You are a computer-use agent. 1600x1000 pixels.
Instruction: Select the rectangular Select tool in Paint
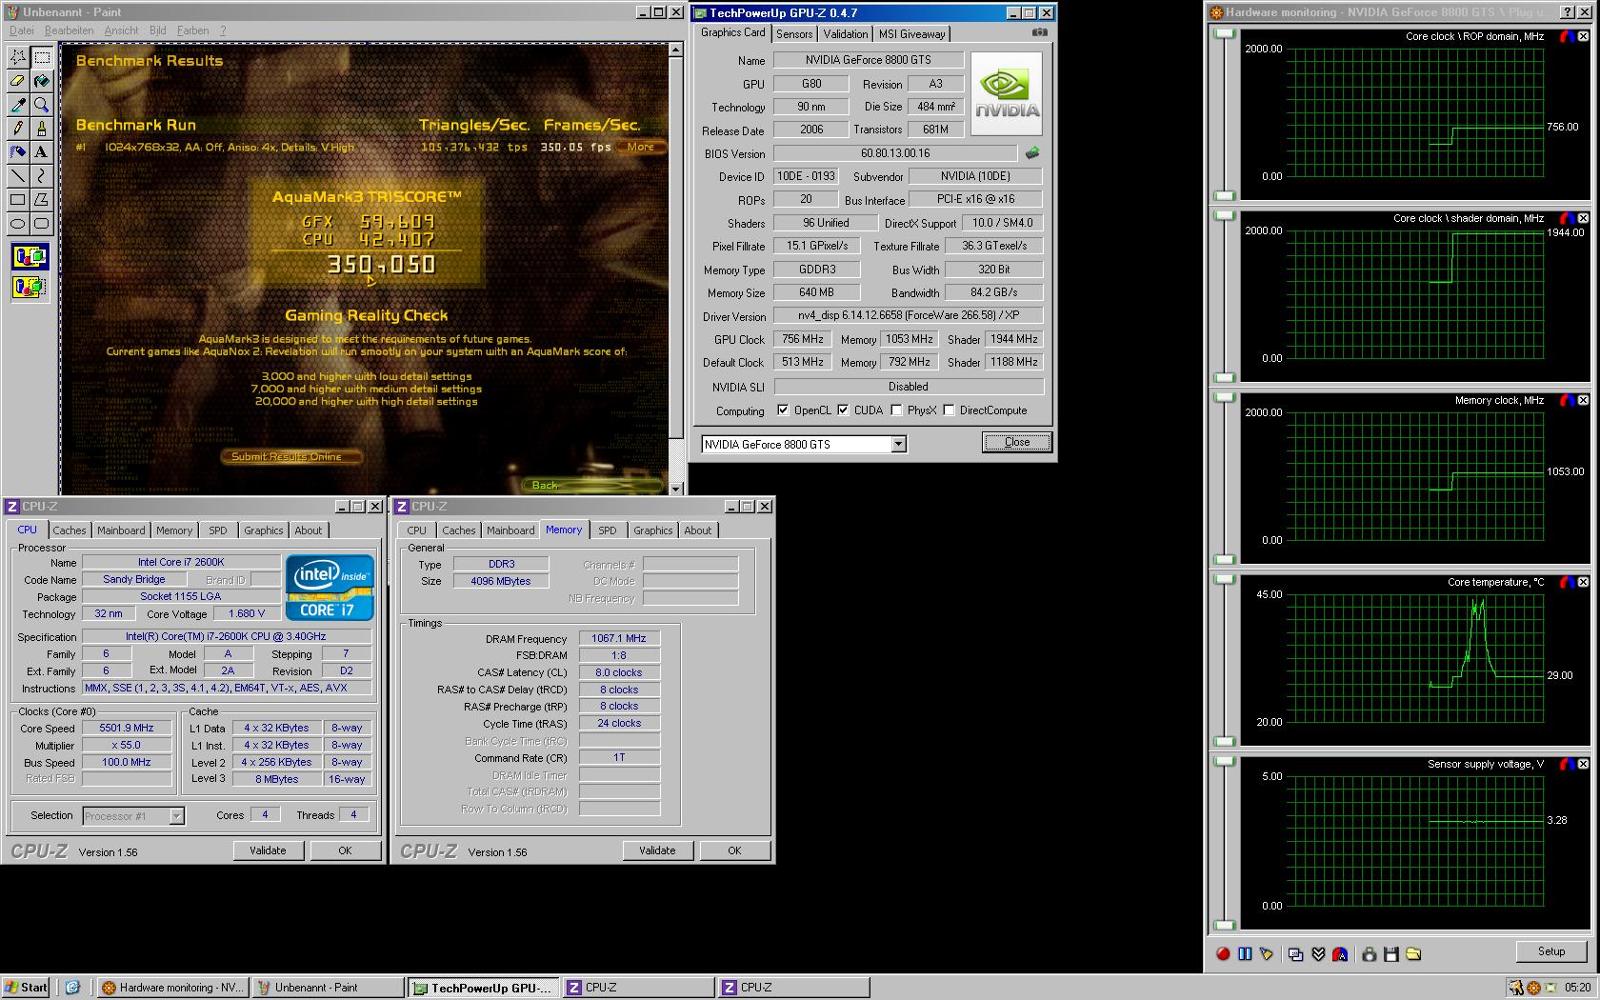41,57
